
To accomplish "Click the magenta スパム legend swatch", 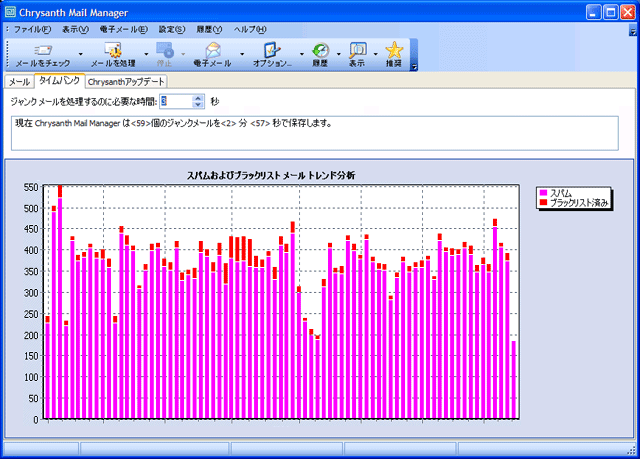I will click(543, 193).
